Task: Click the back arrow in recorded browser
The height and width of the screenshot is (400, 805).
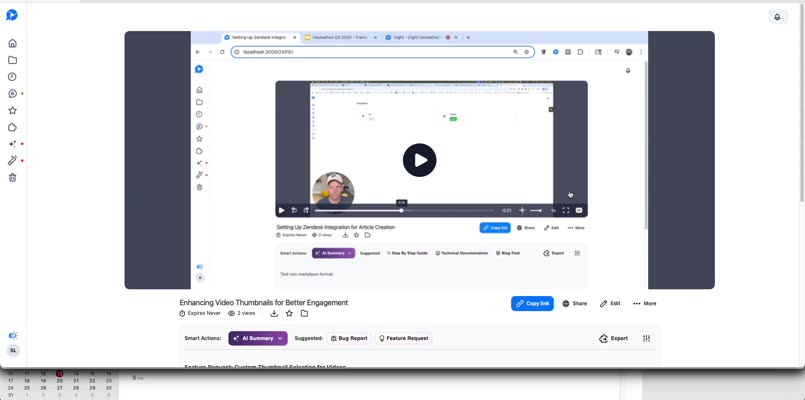Action: click(x=198, y=52)
